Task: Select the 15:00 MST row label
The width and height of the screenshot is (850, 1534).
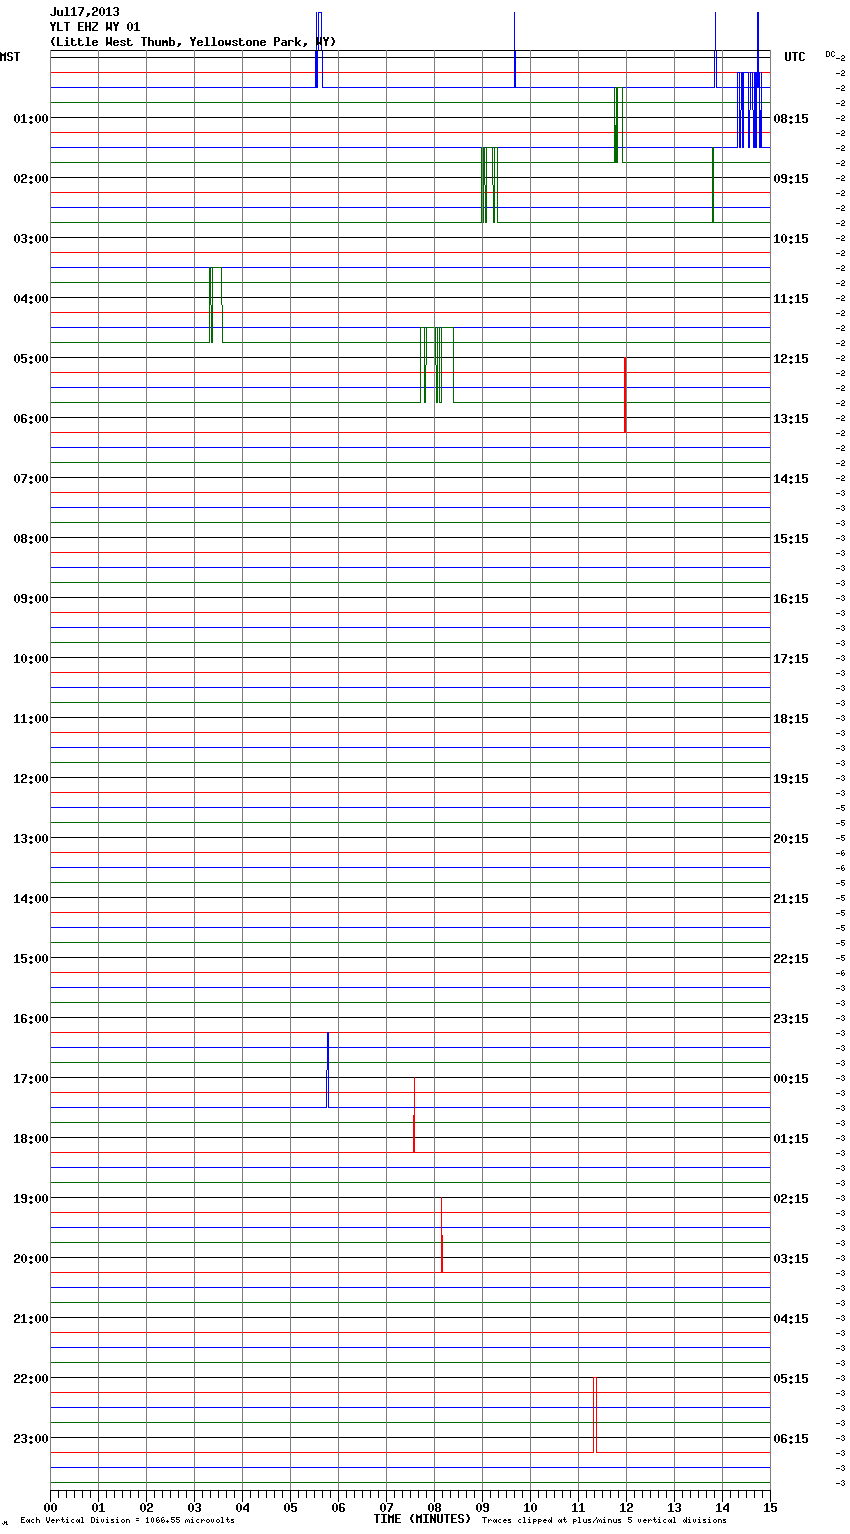Action: pos(31,958)
